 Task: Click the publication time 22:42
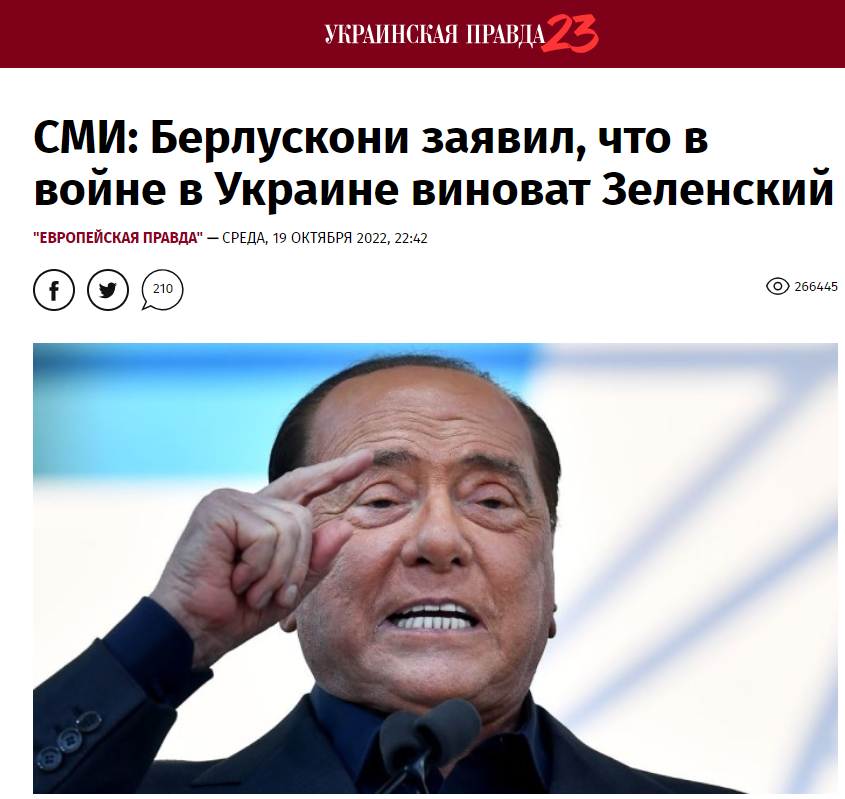pos(411,238)
